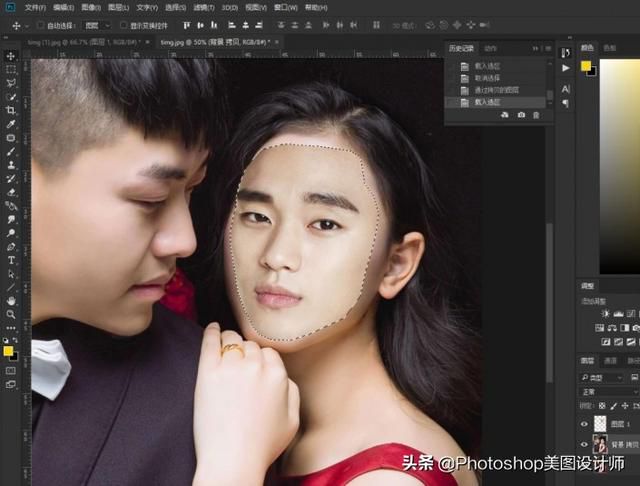Open the 文件(F) menu

(35, 7)
